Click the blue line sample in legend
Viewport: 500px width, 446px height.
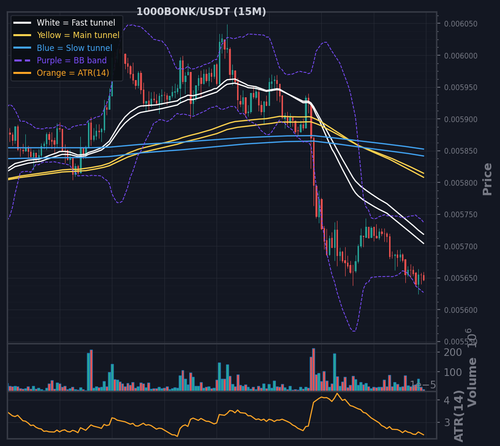tap(22, 48)
